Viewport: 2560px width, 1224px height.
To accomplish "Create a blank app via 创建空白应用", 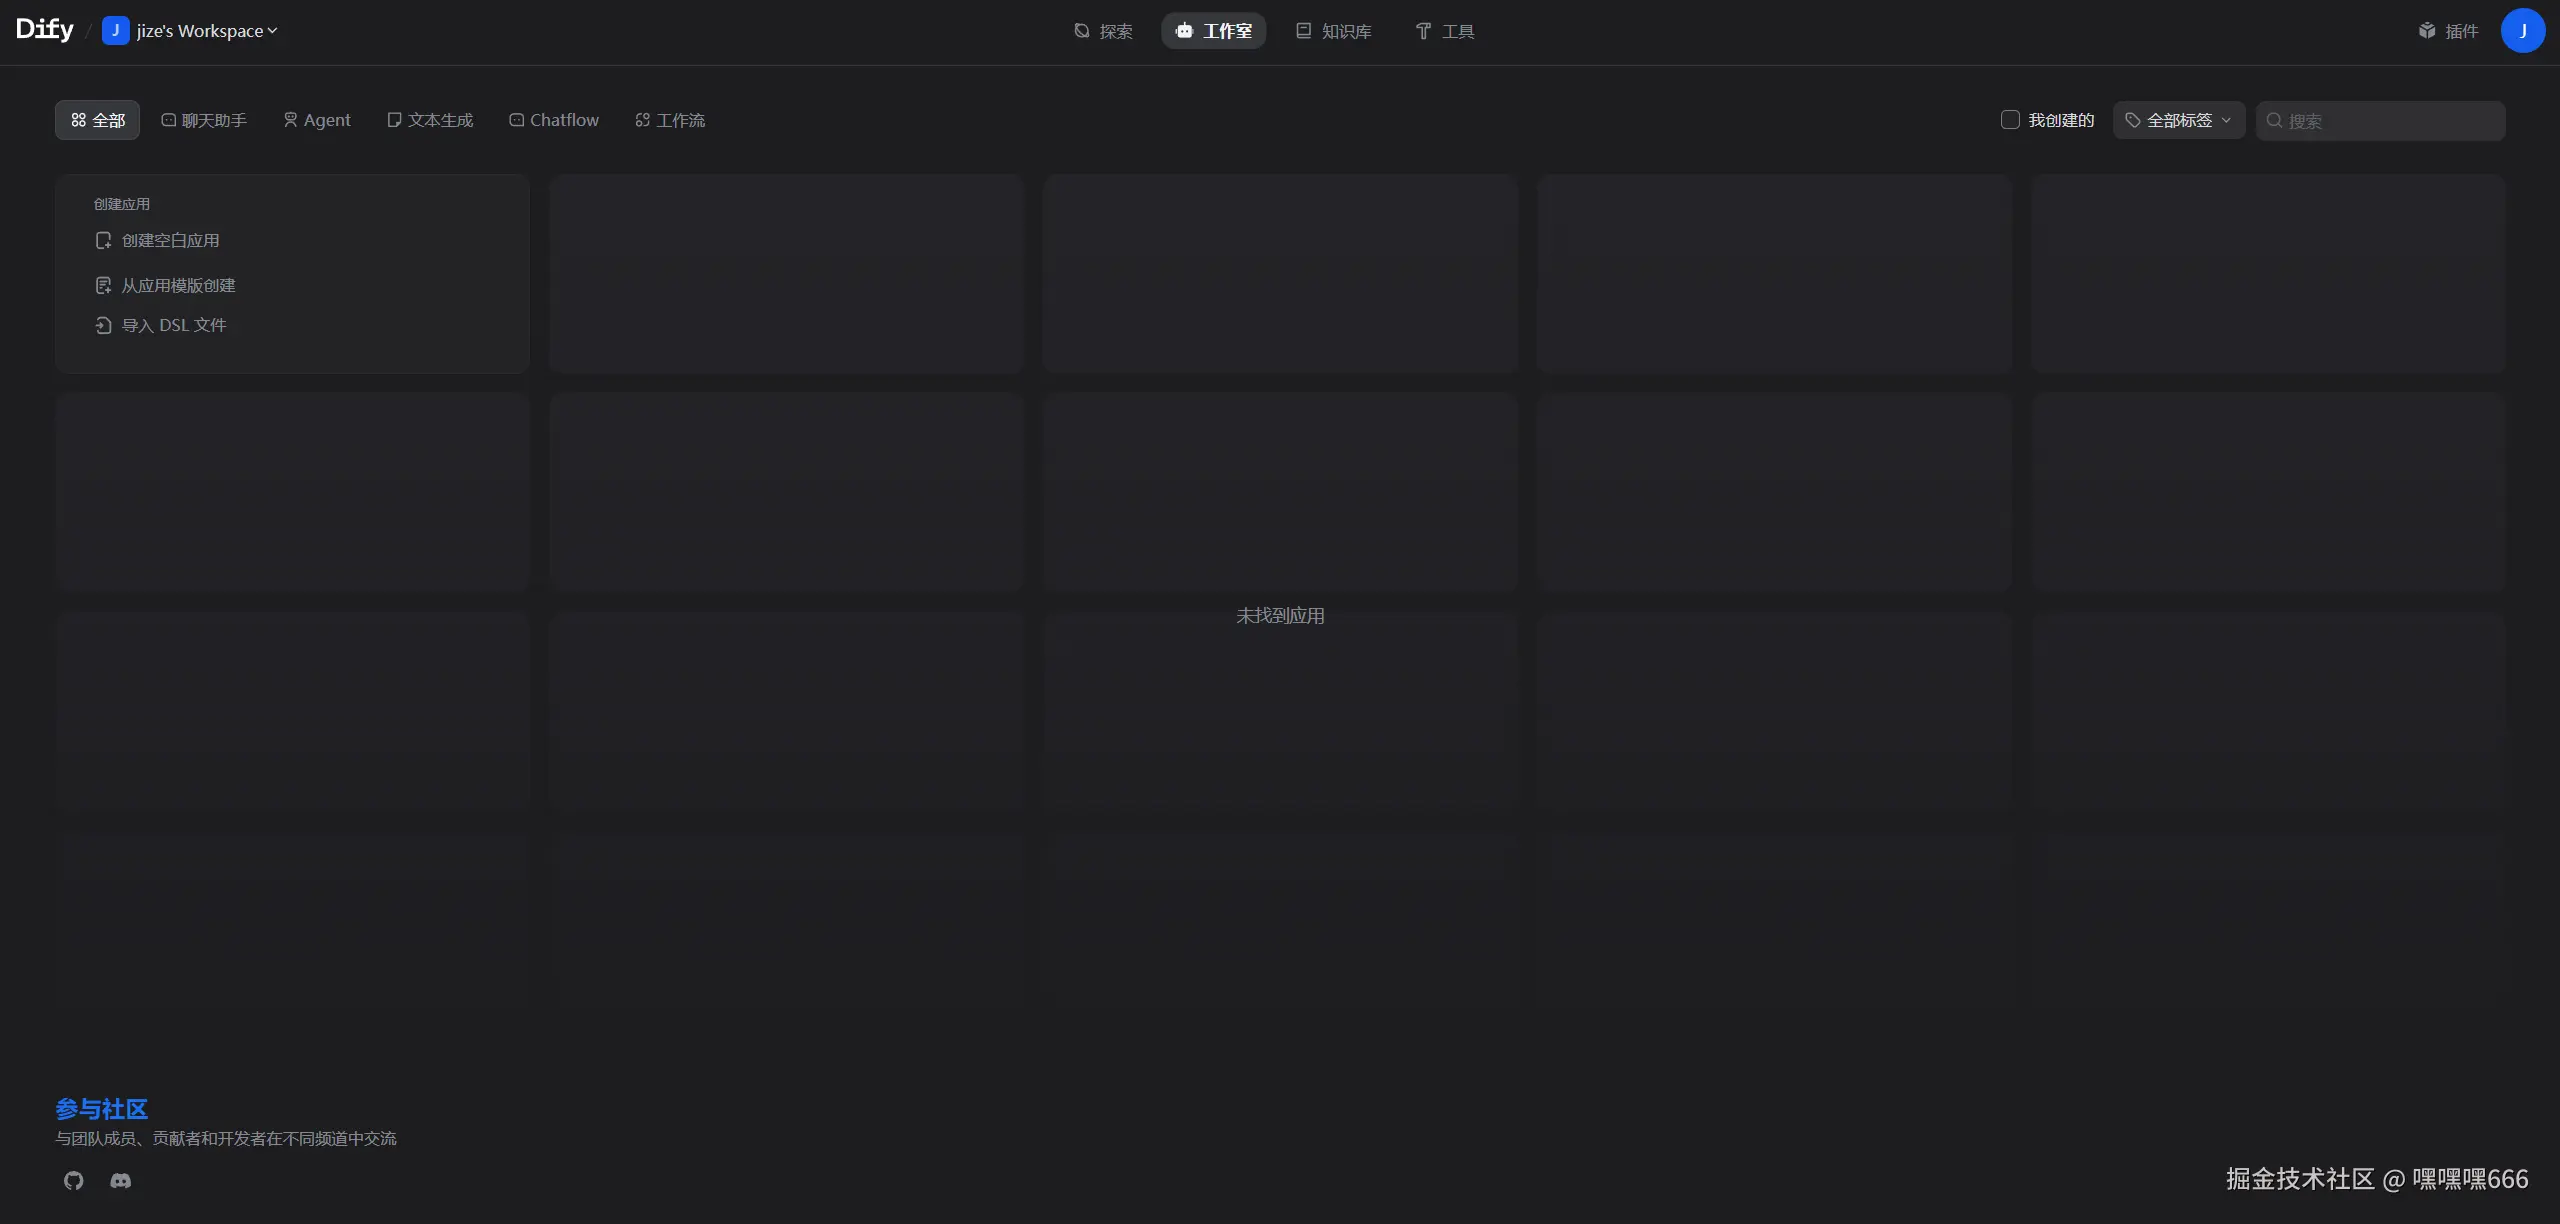I will click(x=157, y=240).
